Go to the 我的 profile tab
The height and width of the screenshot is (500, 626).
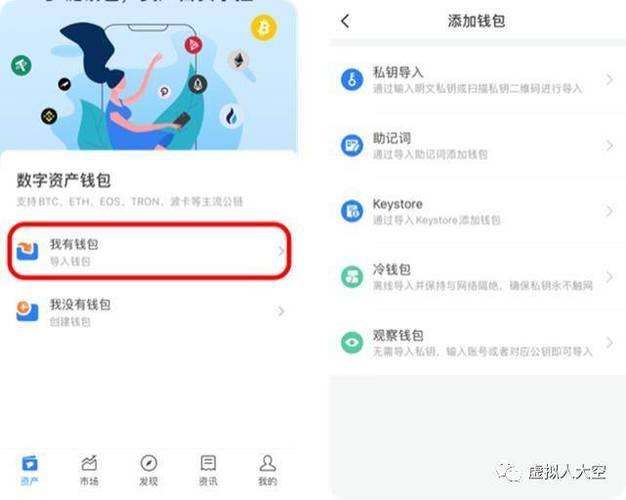click(267, 470)
